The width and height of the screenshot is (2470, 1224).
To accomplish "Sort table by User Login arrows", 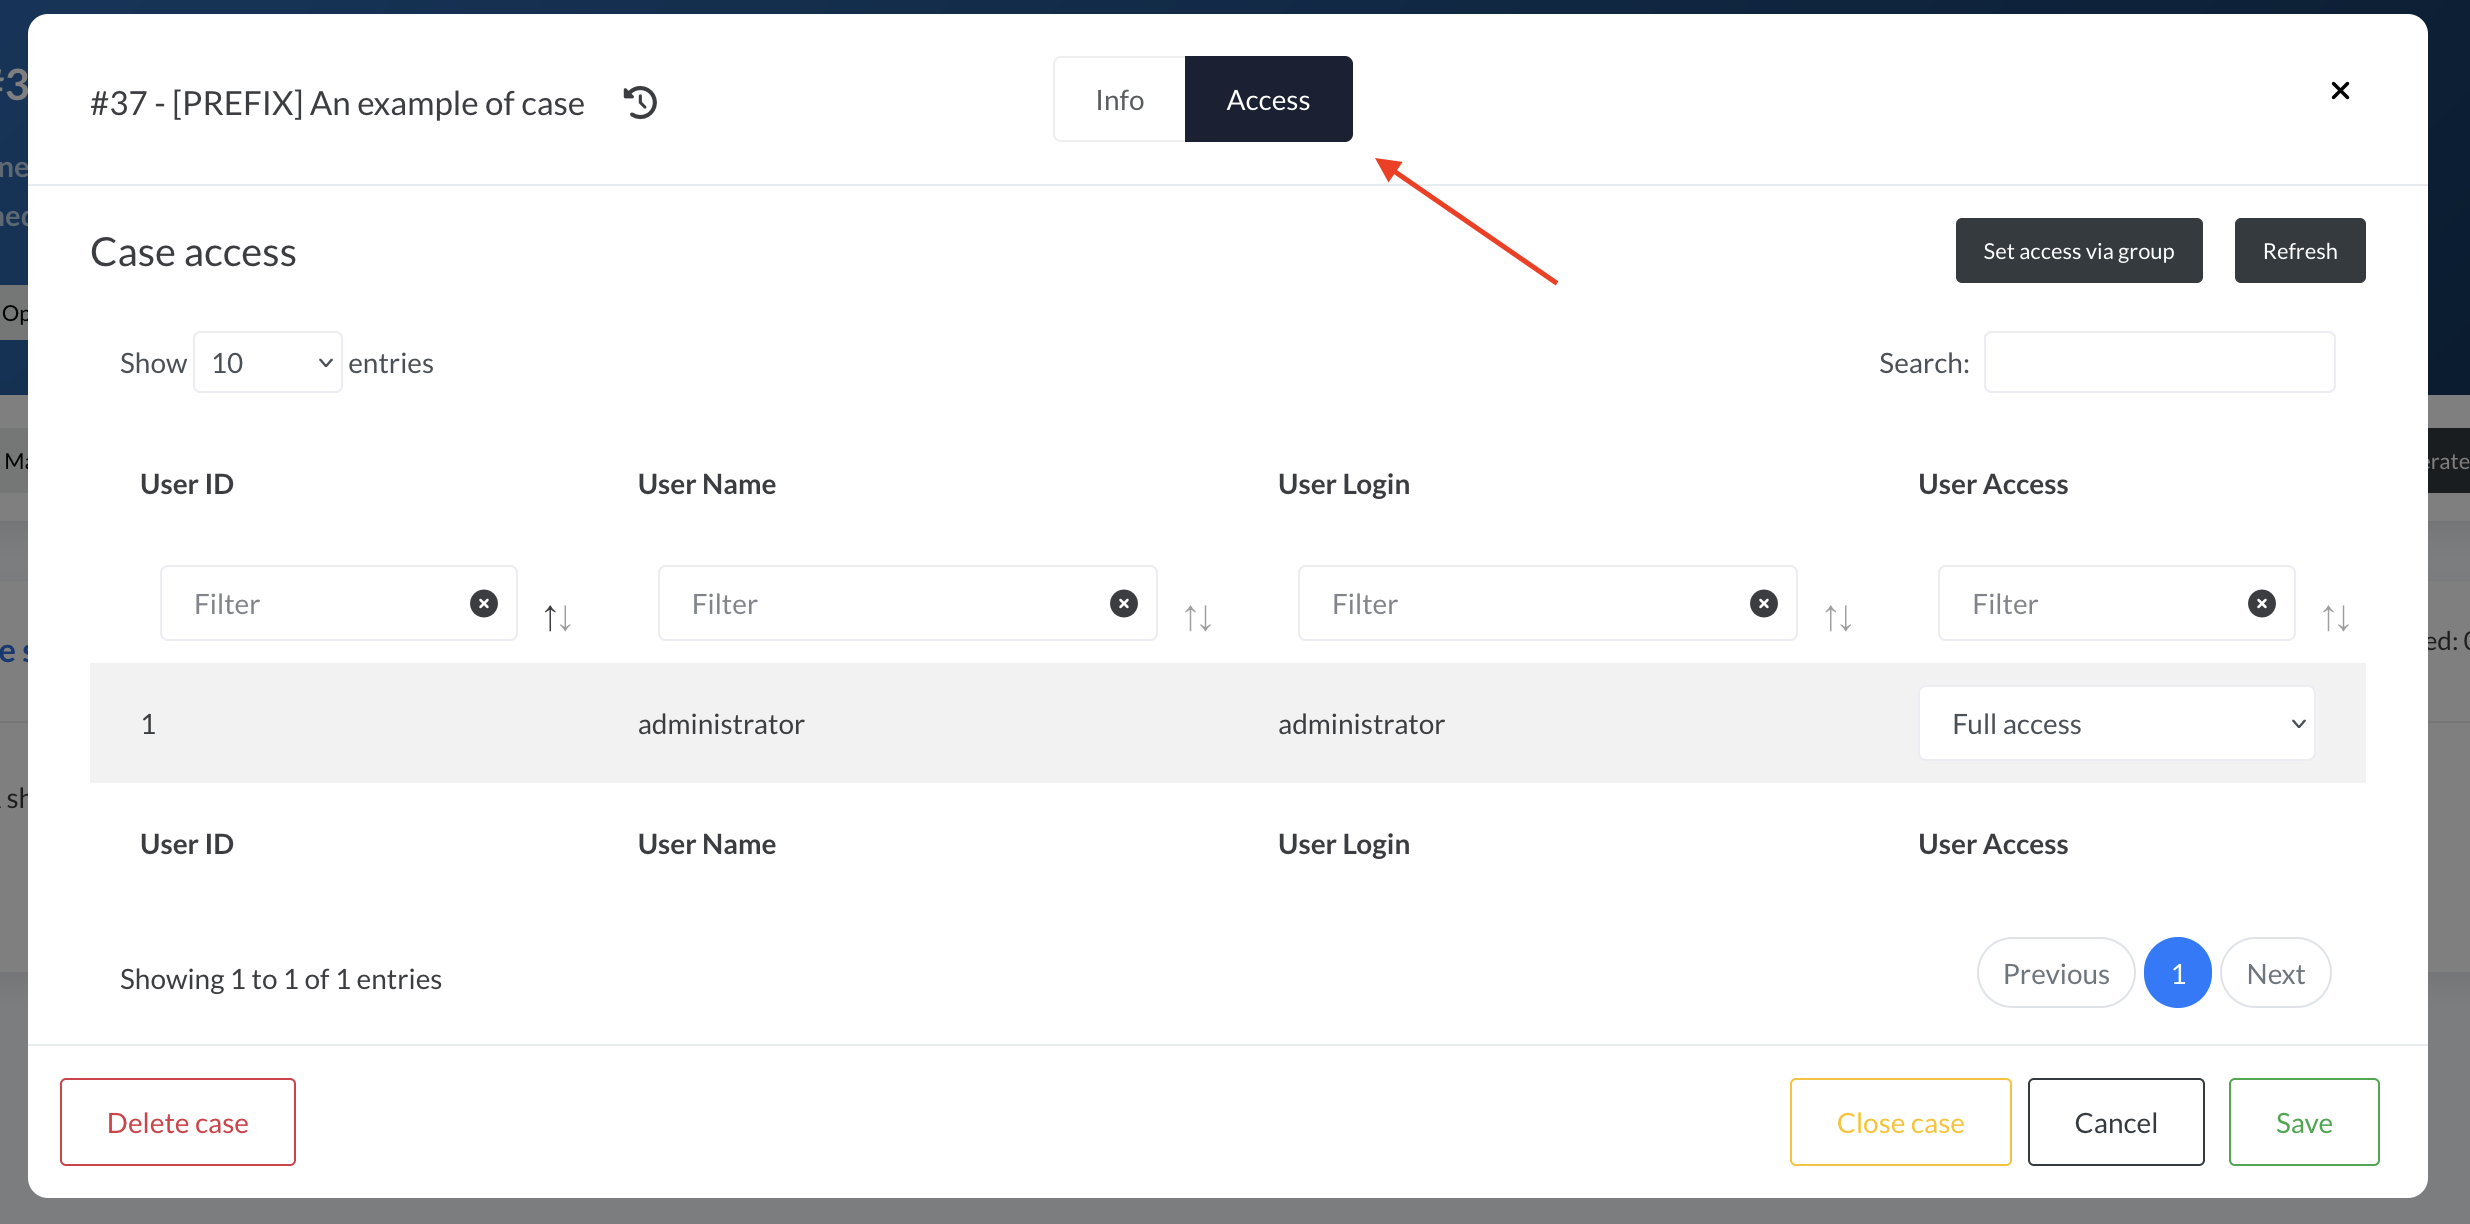I will click(1838, 617).
